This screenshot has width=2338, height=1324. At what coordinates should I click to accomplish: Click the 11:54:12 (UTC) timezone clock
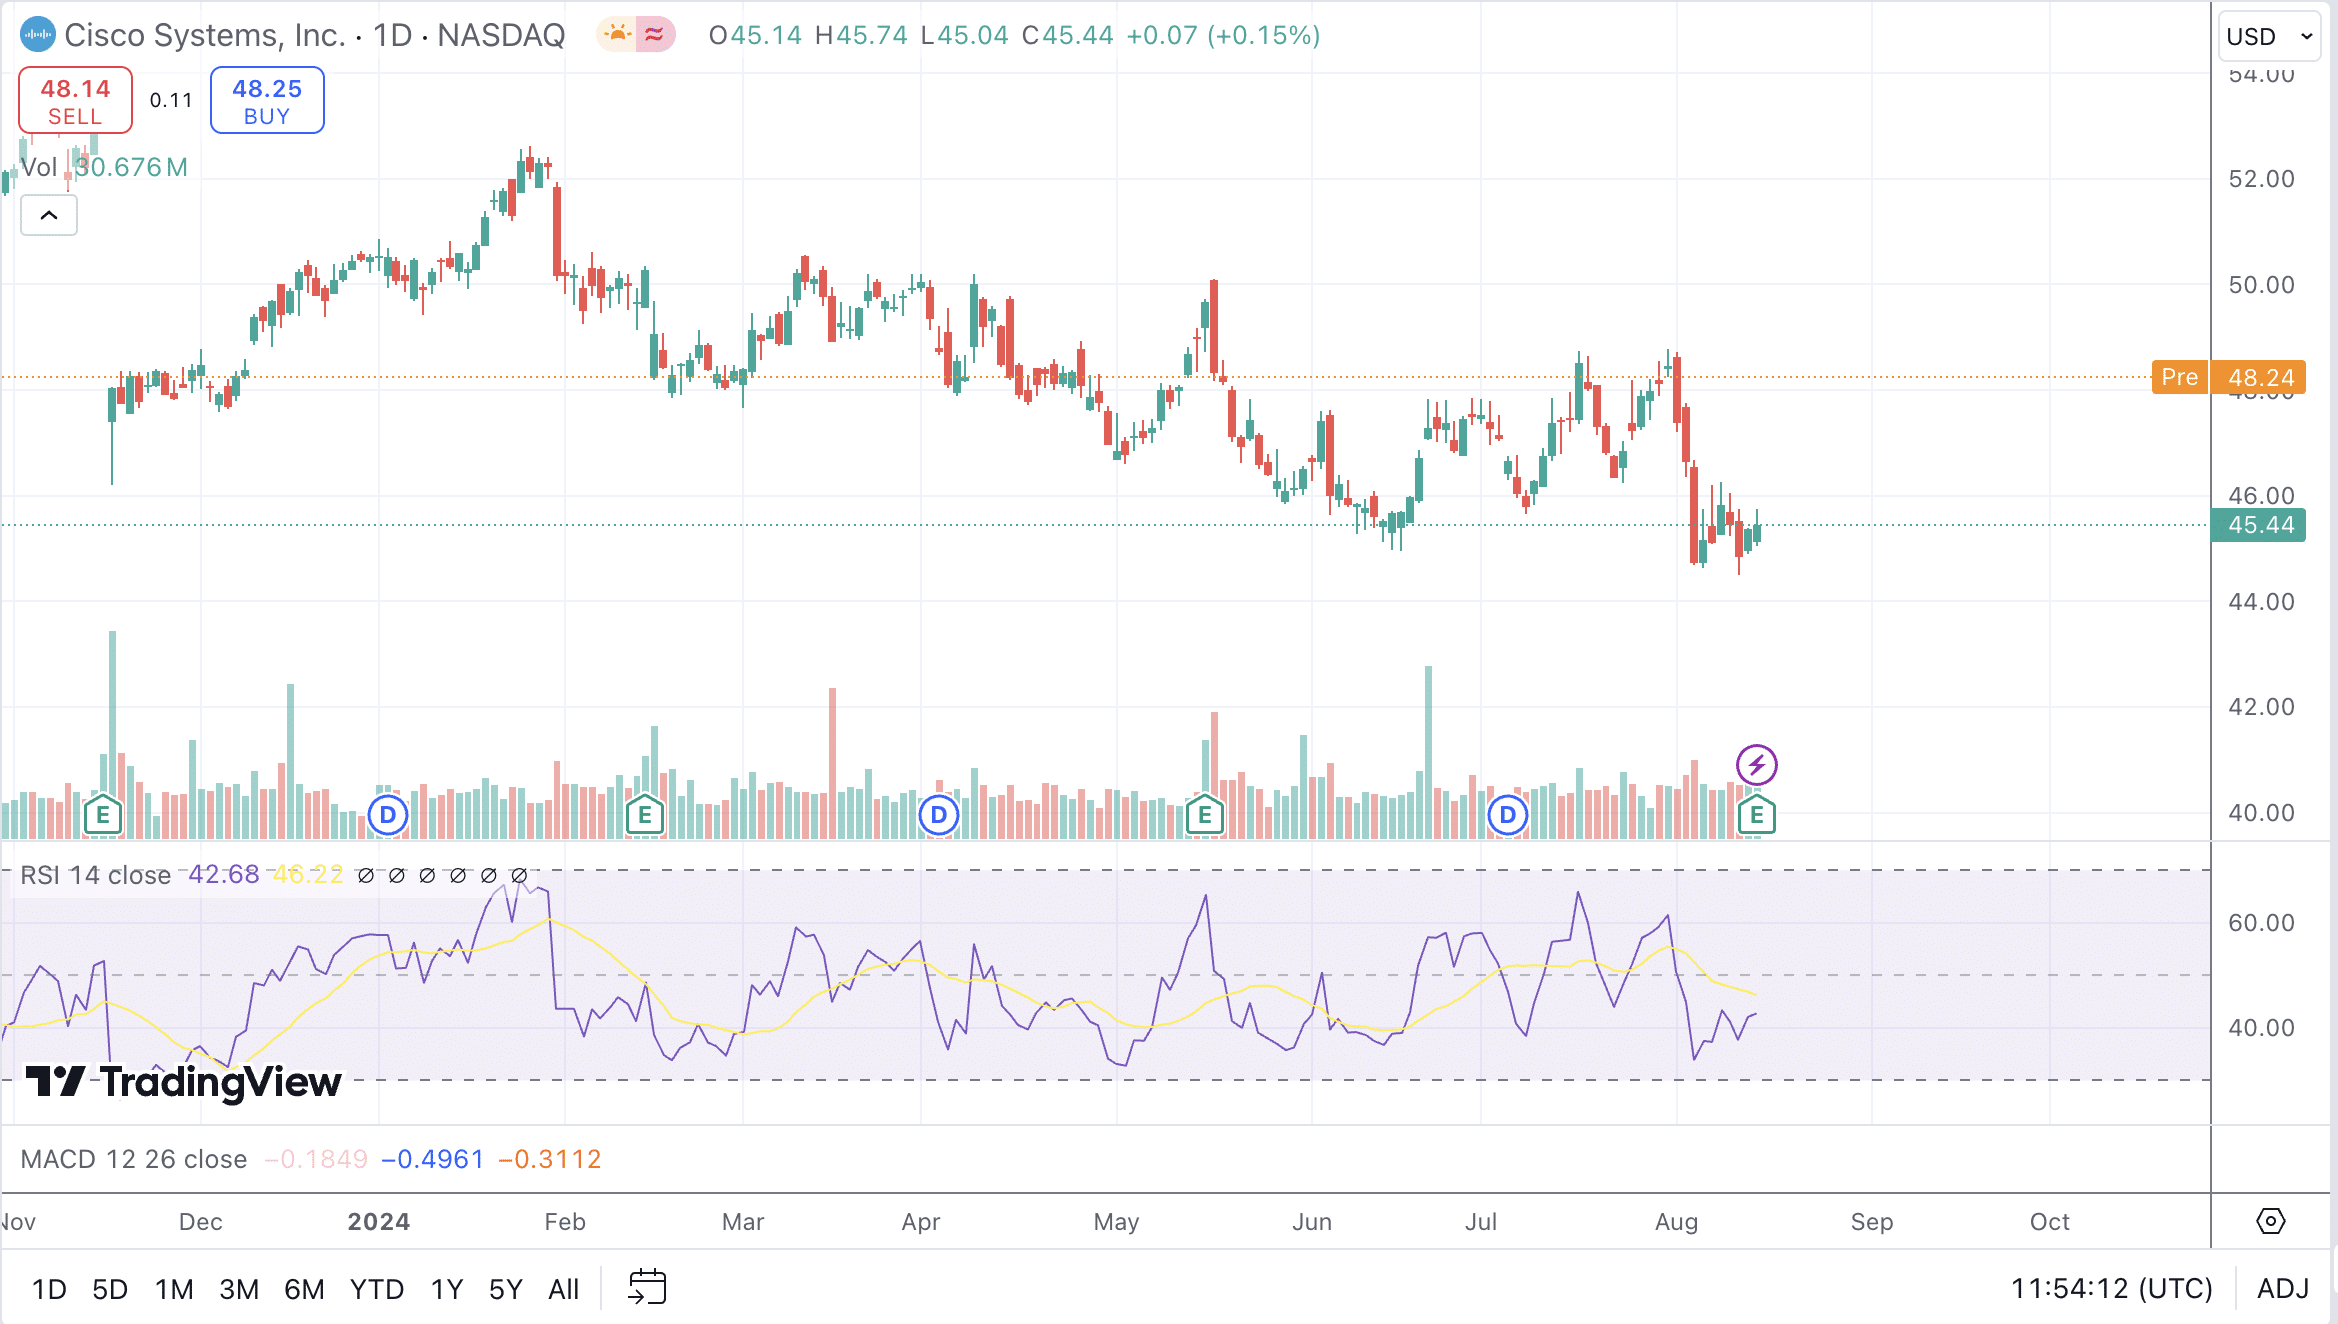(2111, 1289)
